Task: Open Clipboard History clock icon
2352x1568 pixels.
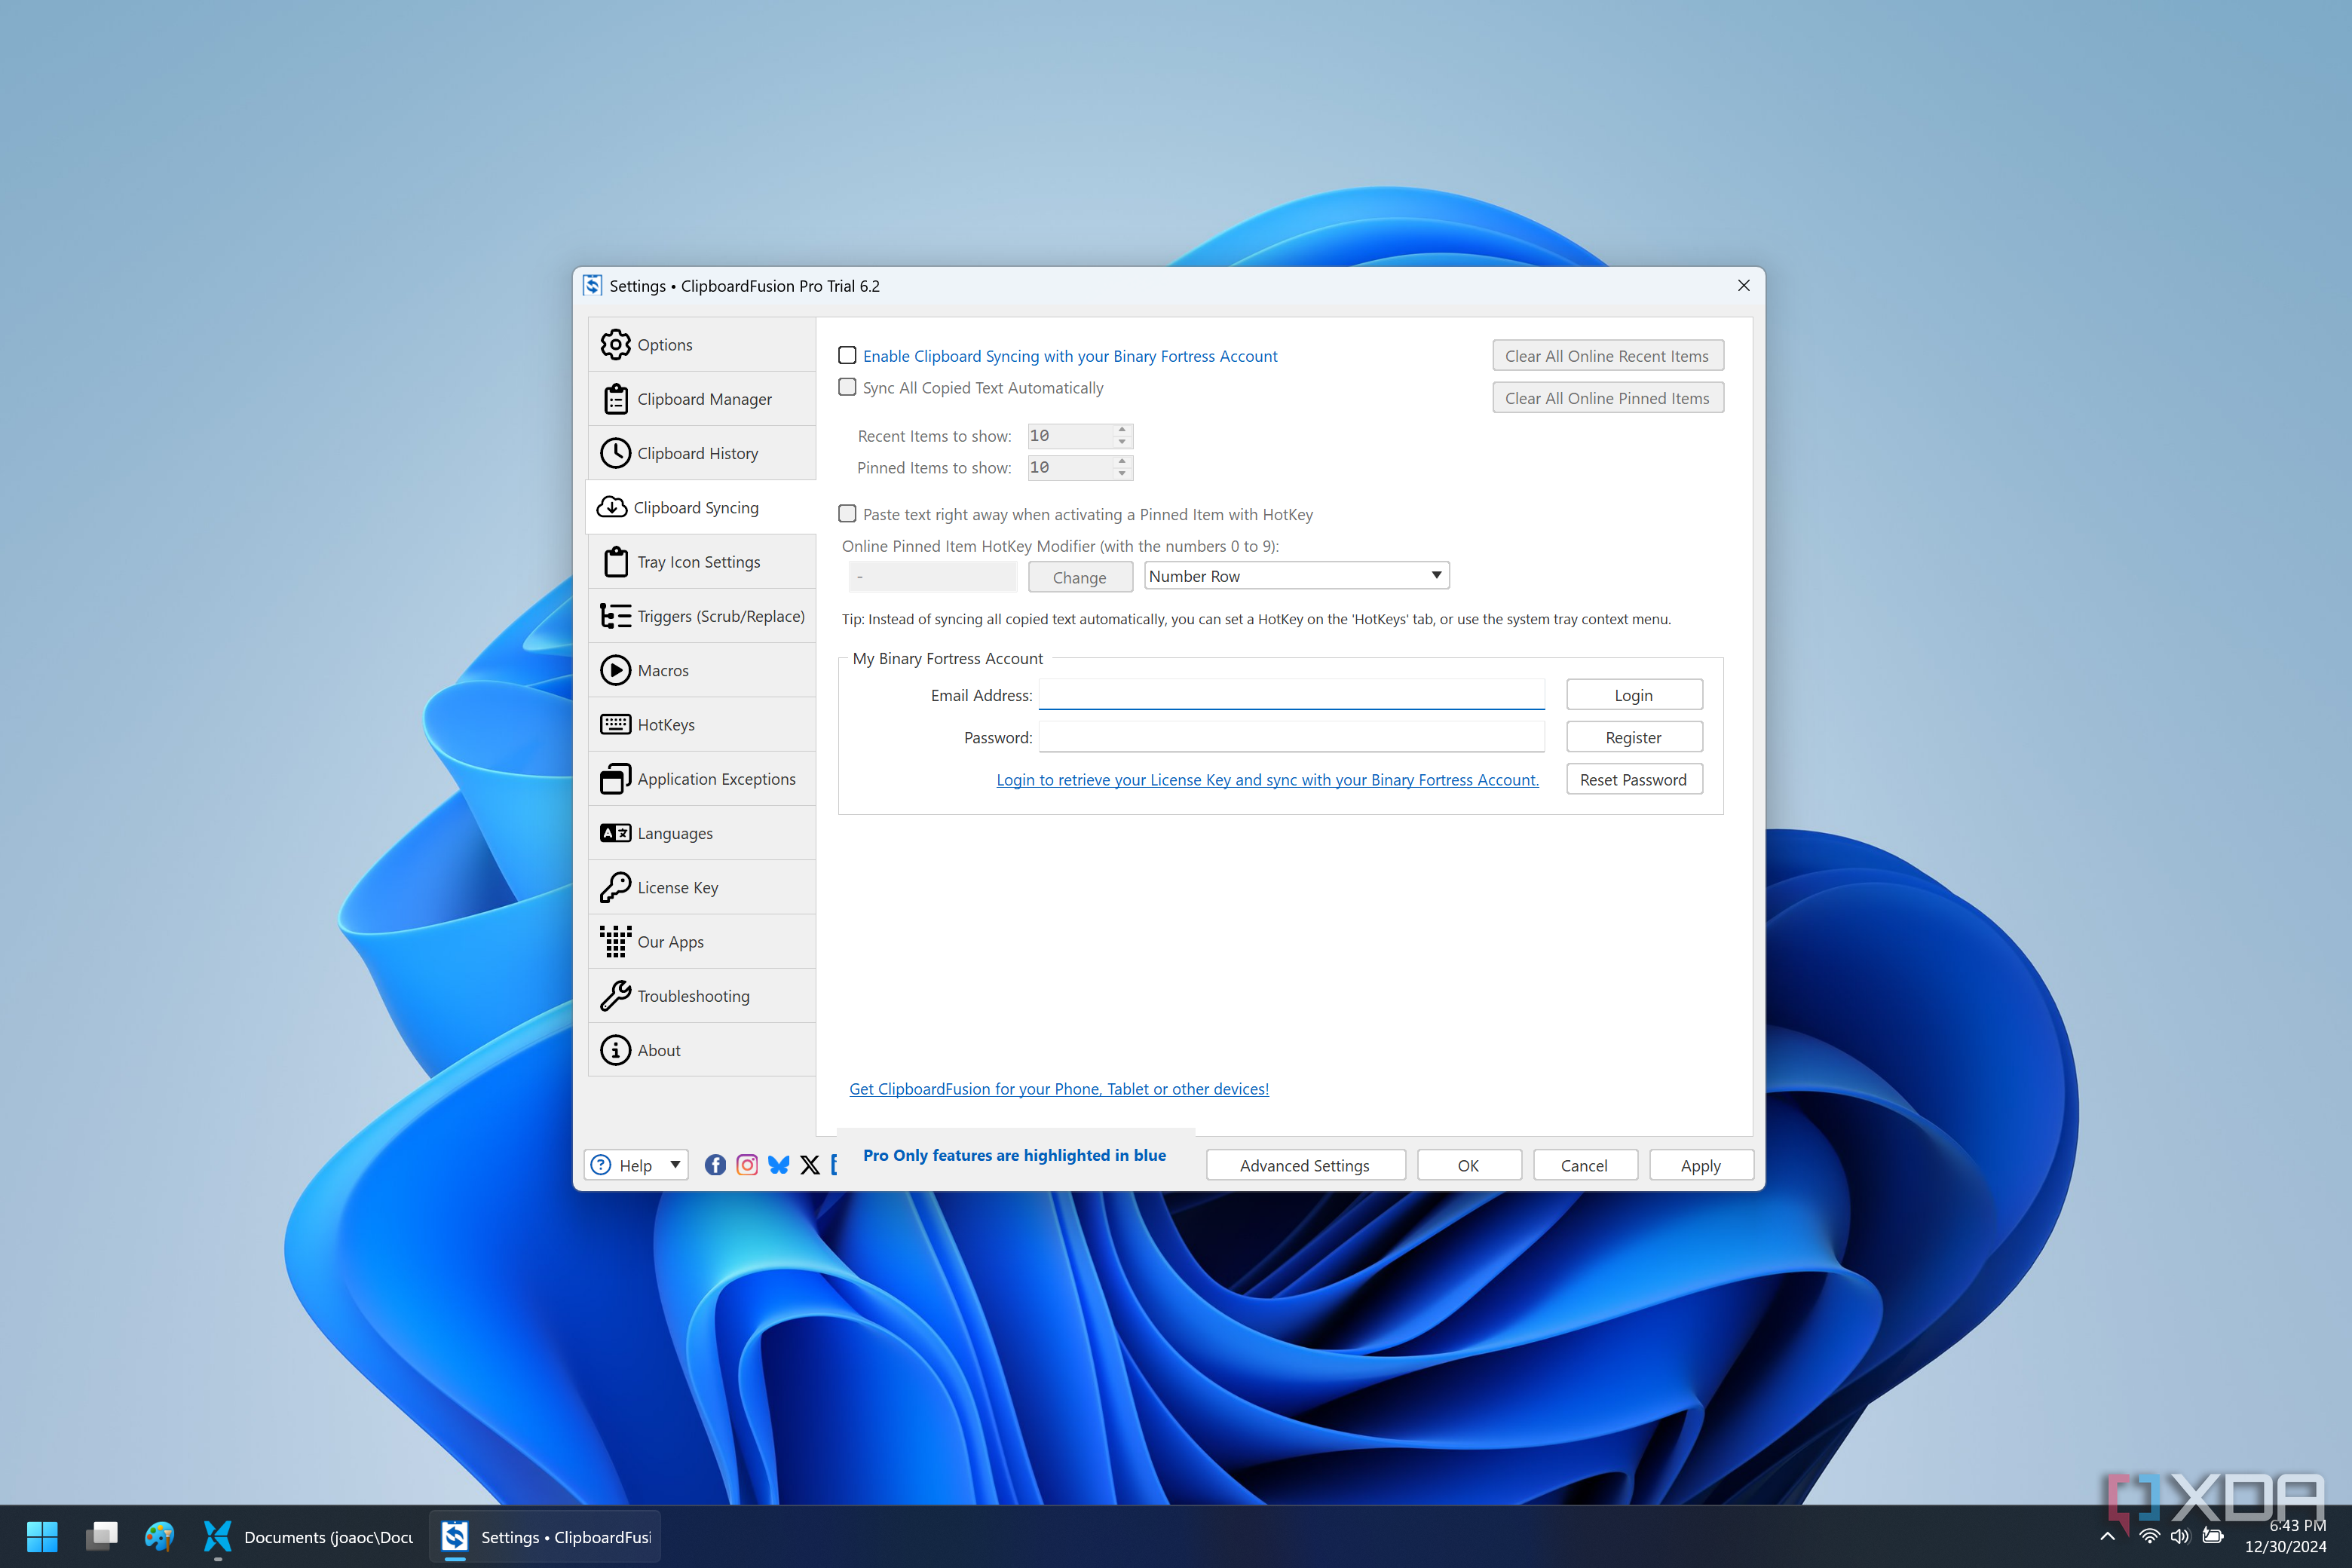Action: (x=615, y=453)
